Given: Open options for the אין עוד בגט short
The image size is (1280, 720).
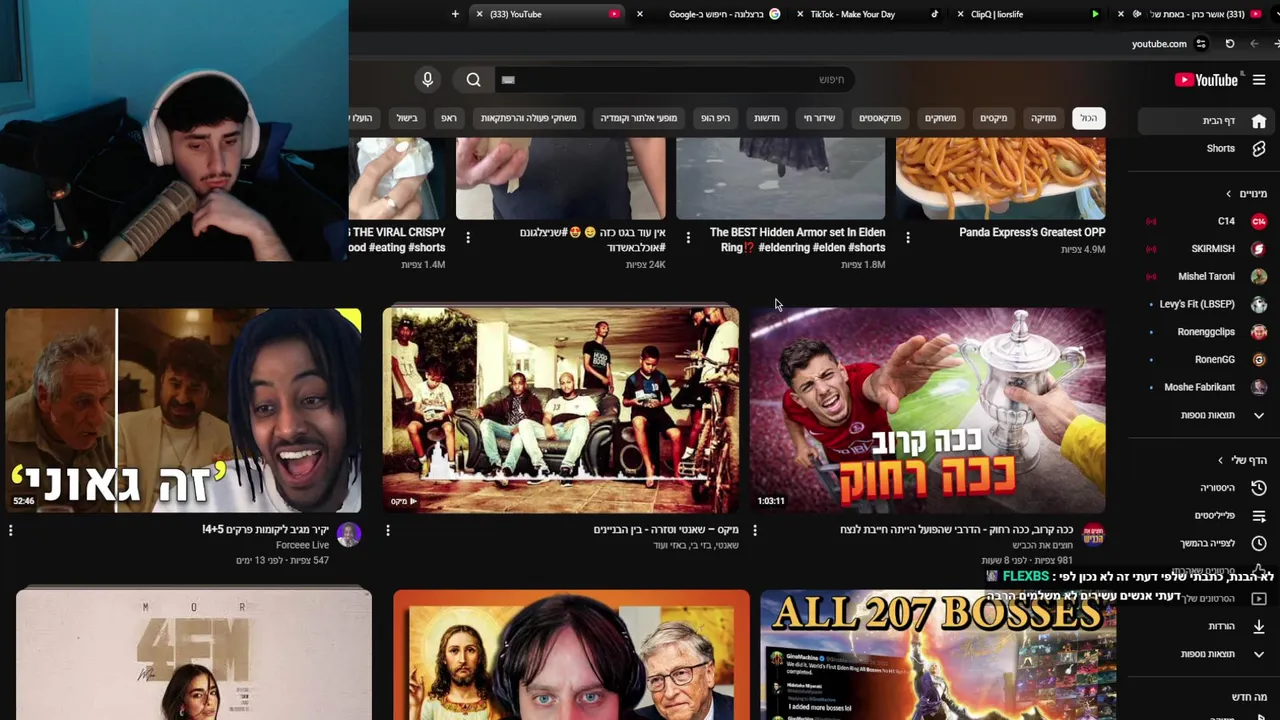Looking at the screenshot, I should pyautogui.click(x=468, y=238).
